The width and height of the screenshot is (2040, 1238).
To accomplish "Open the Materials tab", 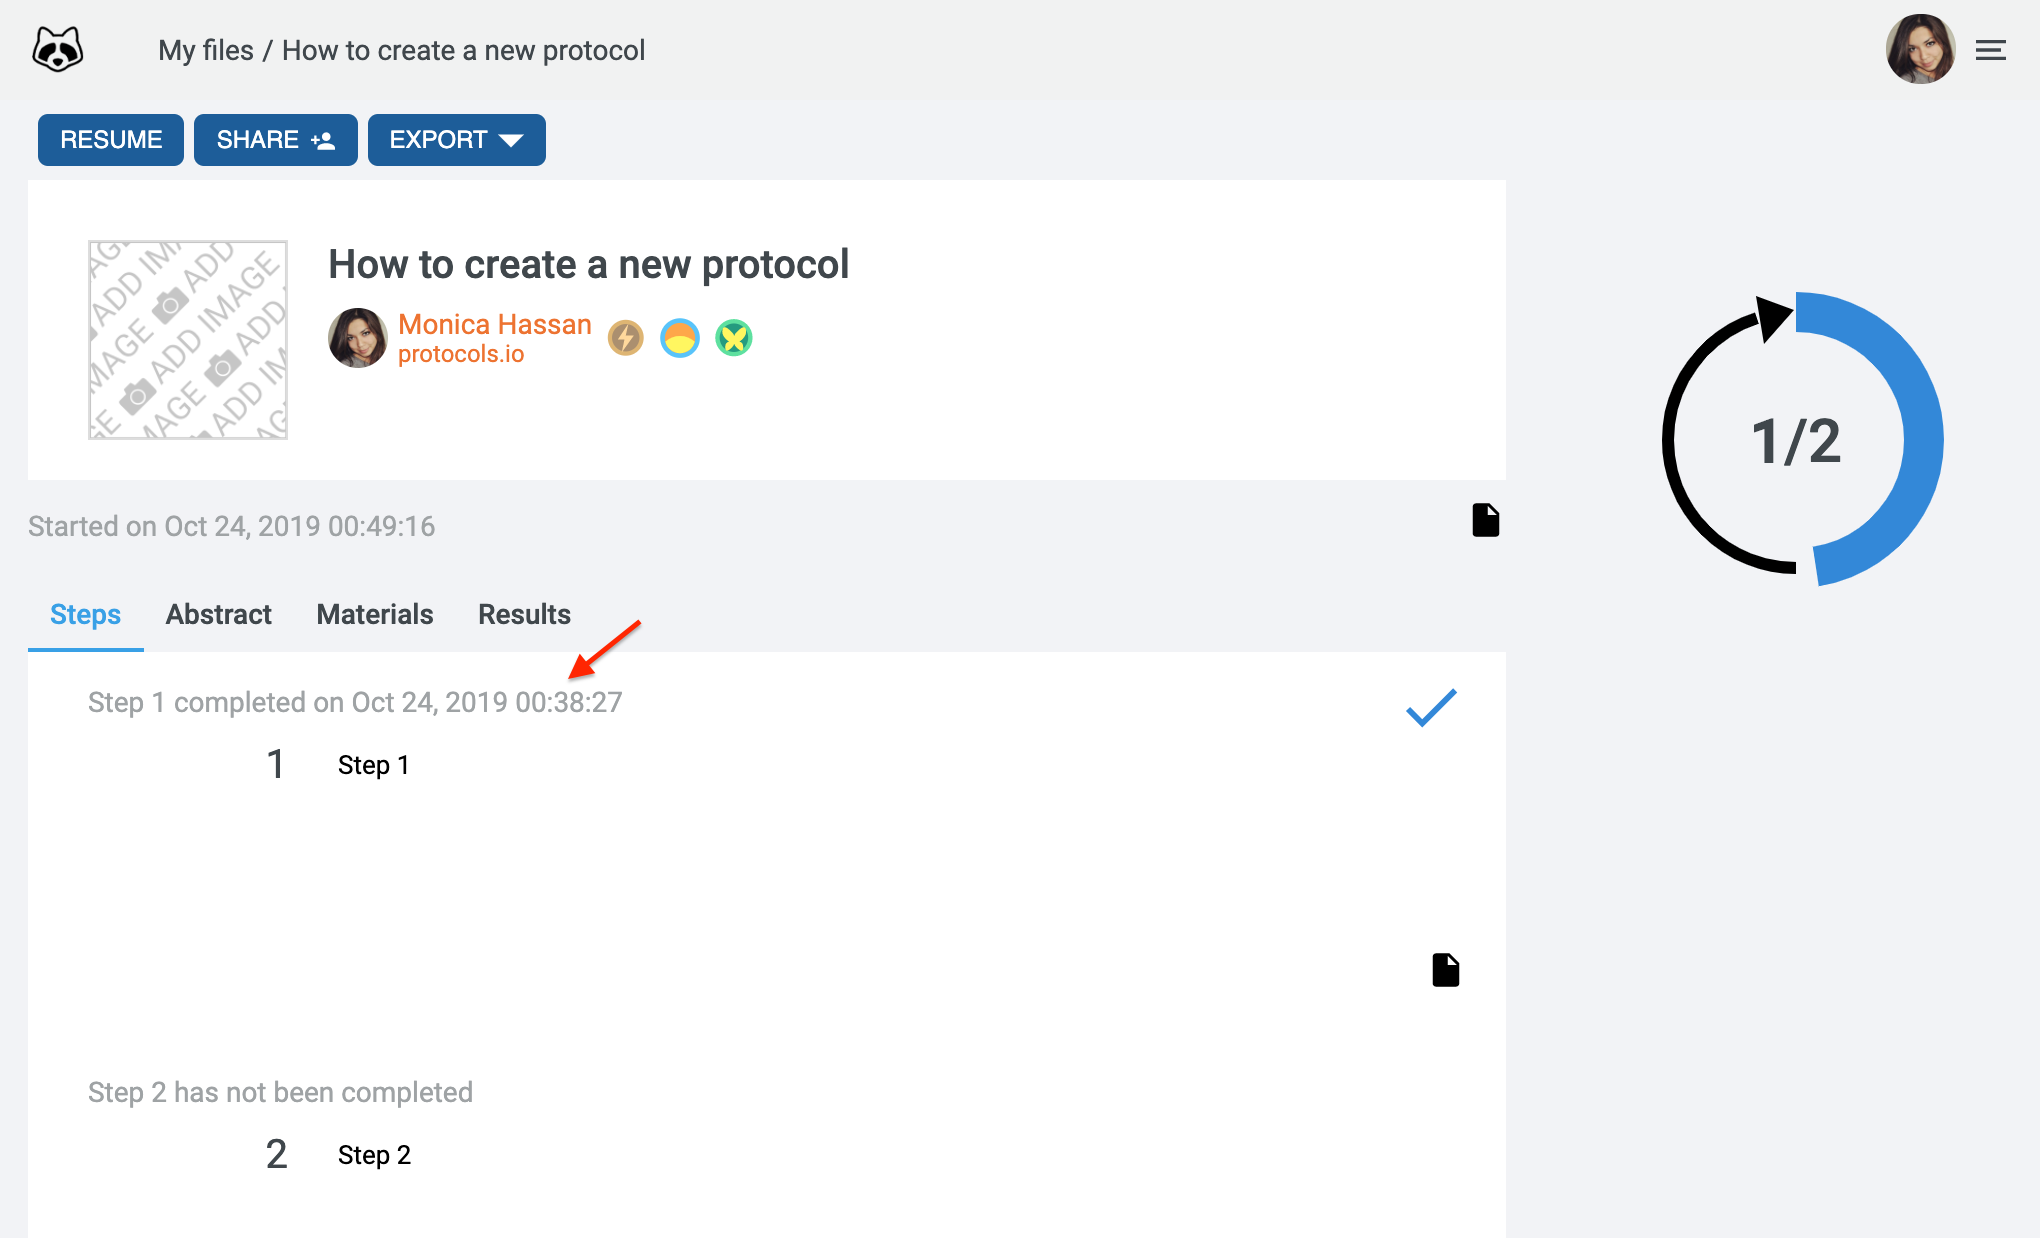I will [x=374, y=614].
